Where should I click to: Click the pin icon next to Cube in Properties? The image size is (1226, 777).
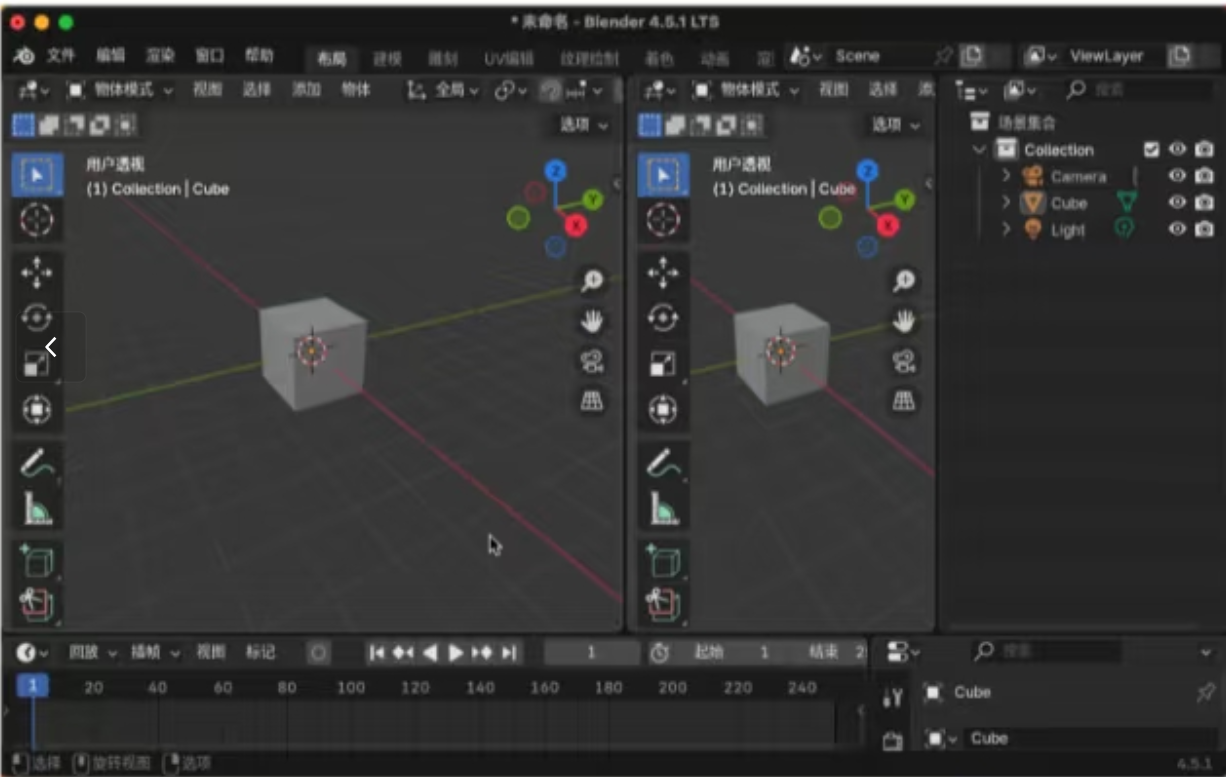[x=1206, y=692]
